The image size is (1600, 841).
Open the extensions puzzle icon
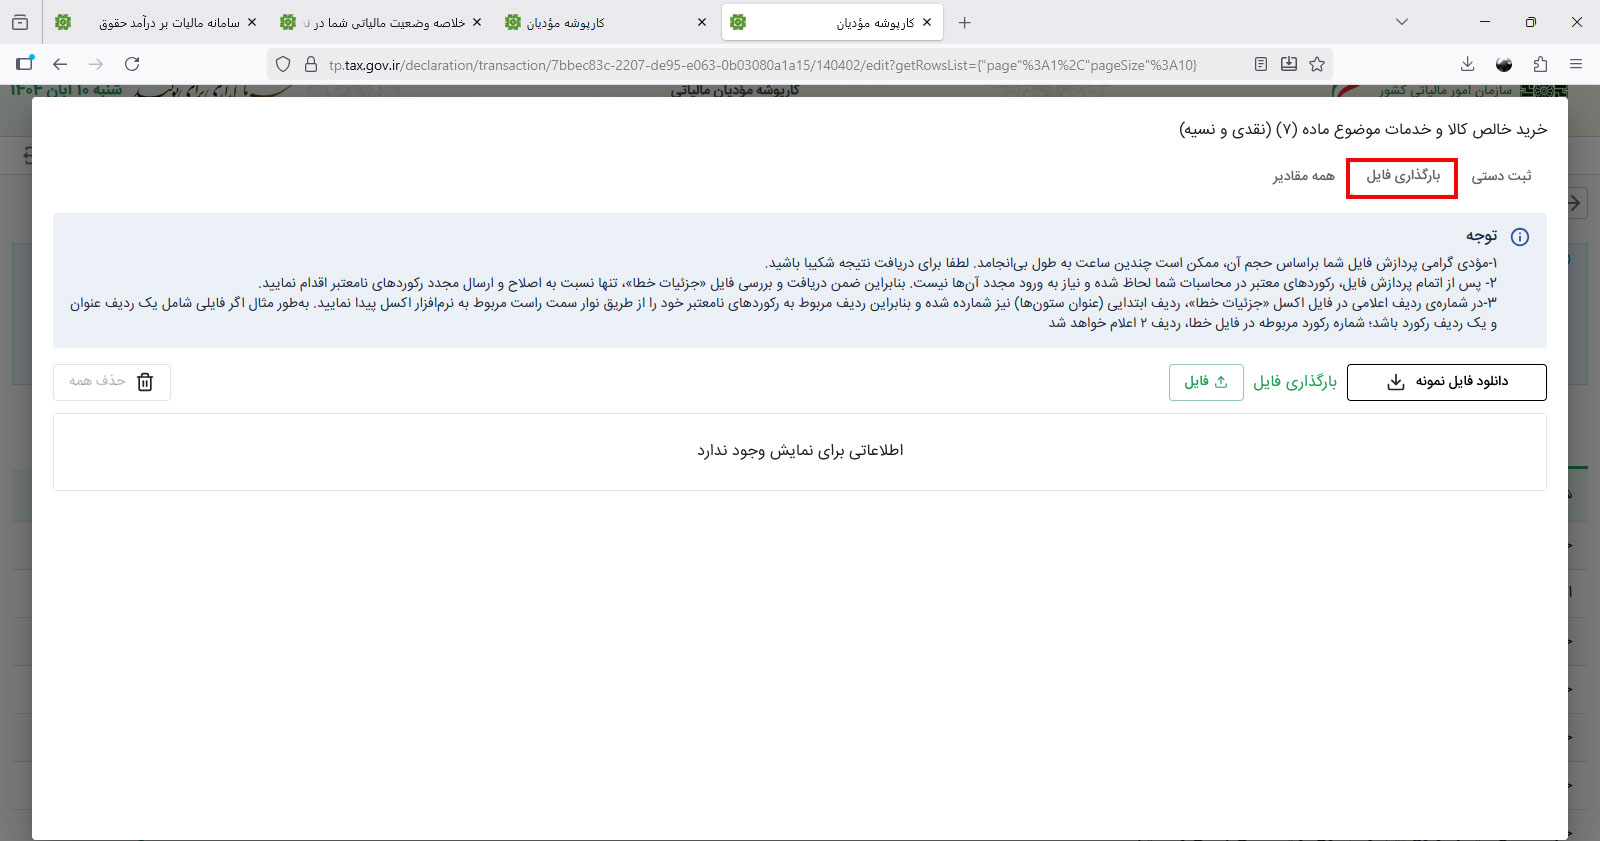pyautogui.click(x=1540, y=64)
